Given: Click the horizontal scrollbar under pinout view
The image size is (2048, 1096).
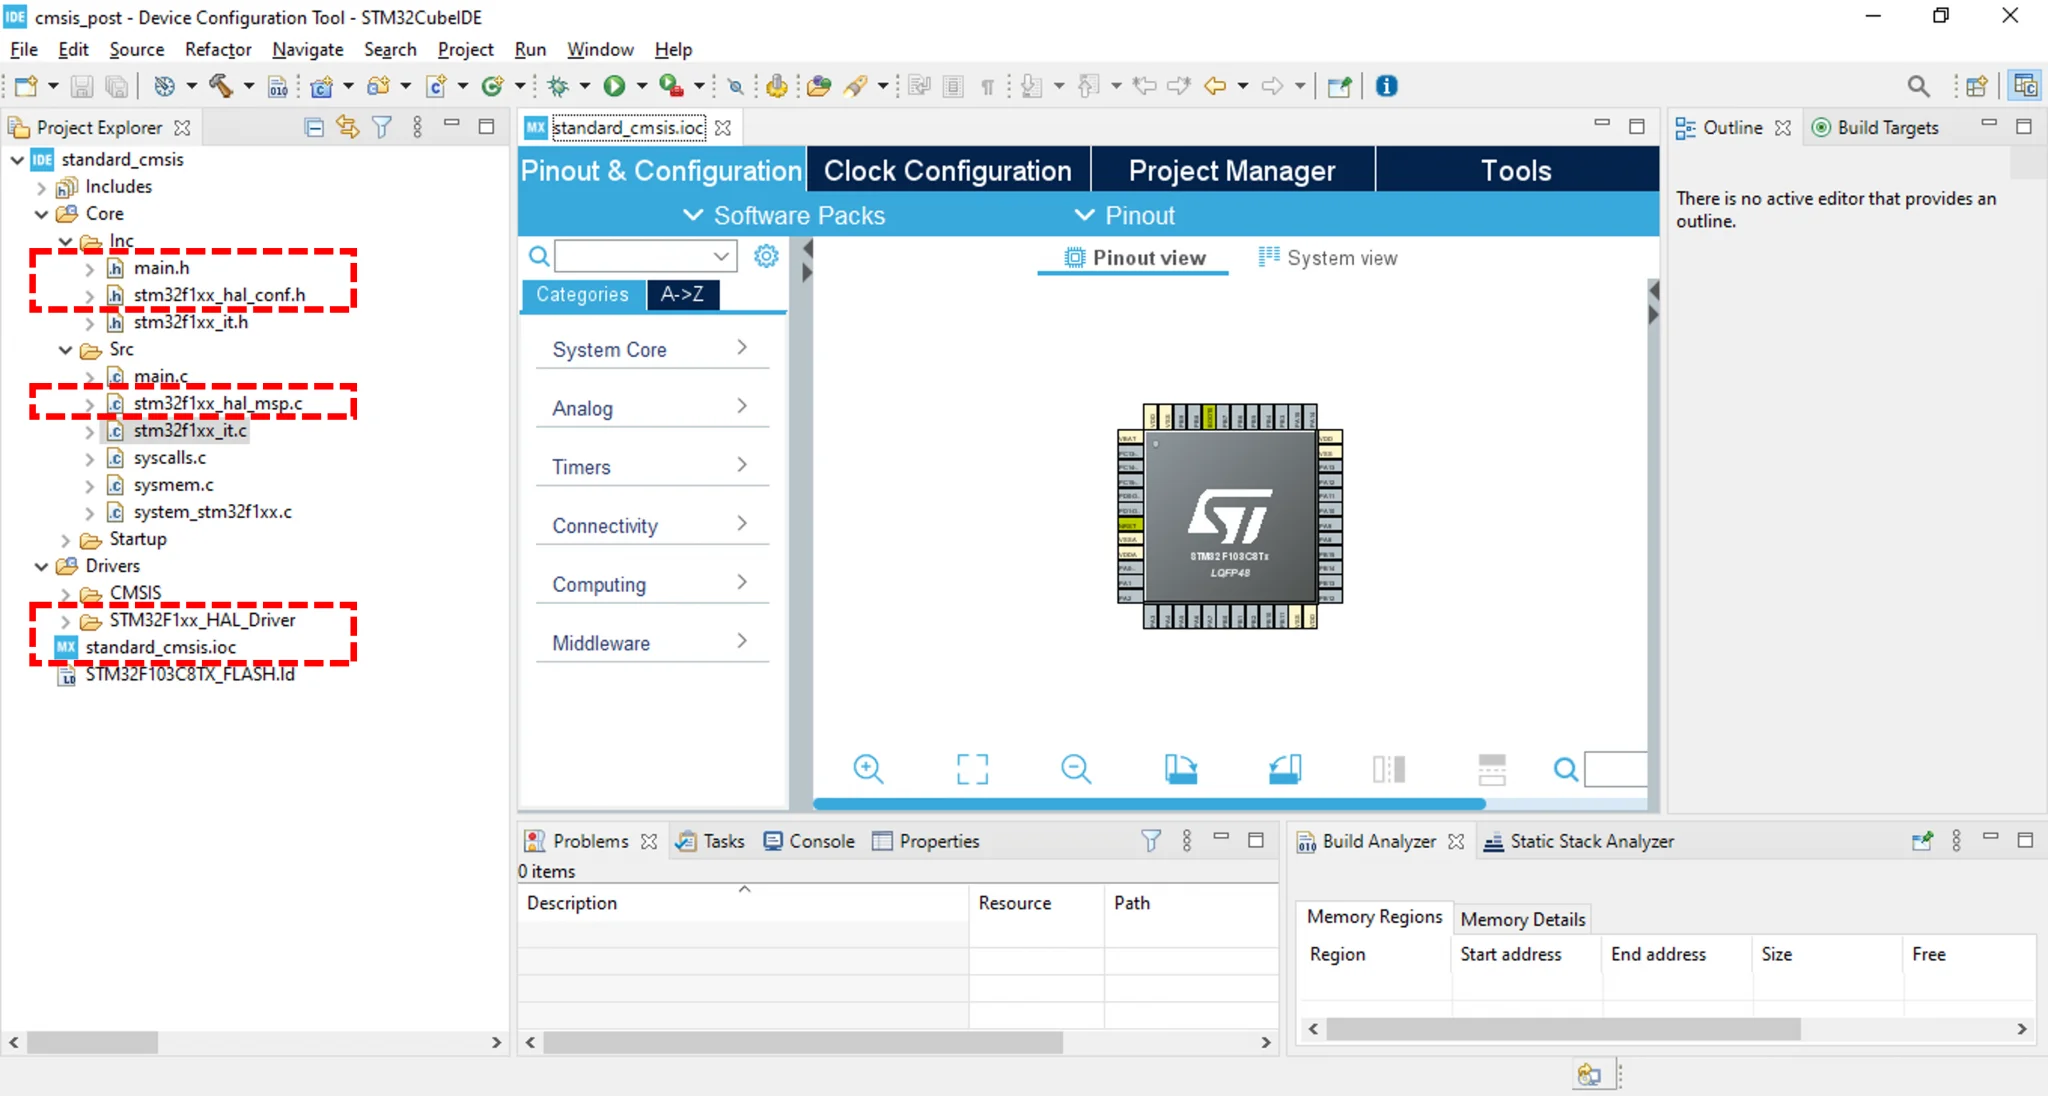Looking at the screenshot, I should click(1150, 803).
